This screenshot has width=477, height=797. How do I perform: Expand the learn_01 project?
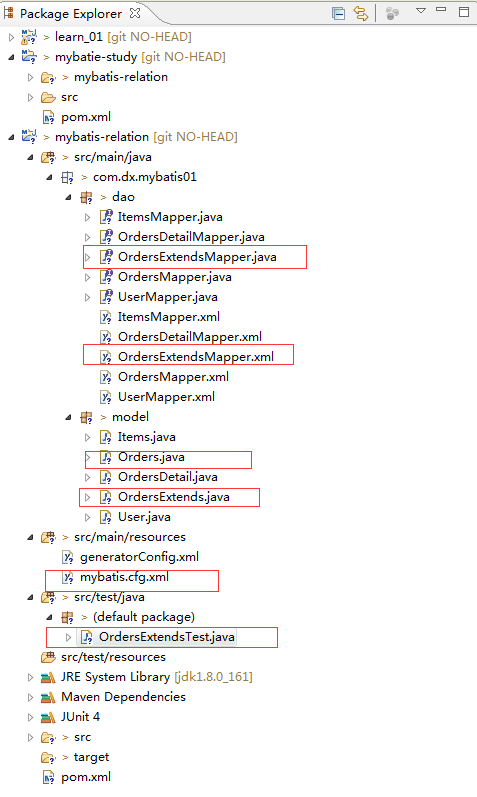coord(12,37)
